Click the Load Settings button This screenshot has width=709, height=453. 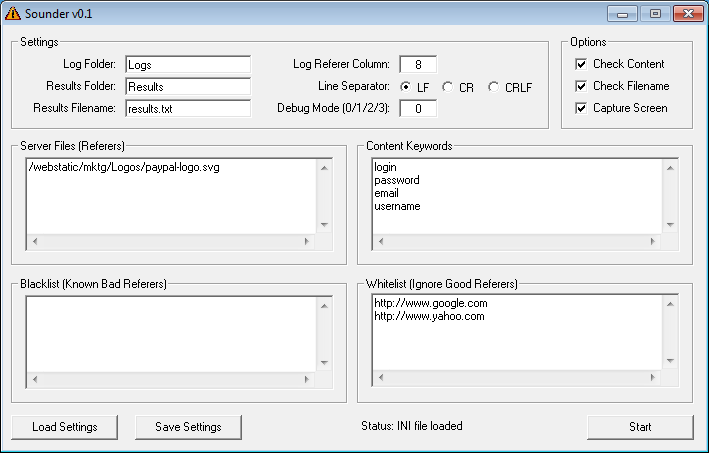[65, 427]
